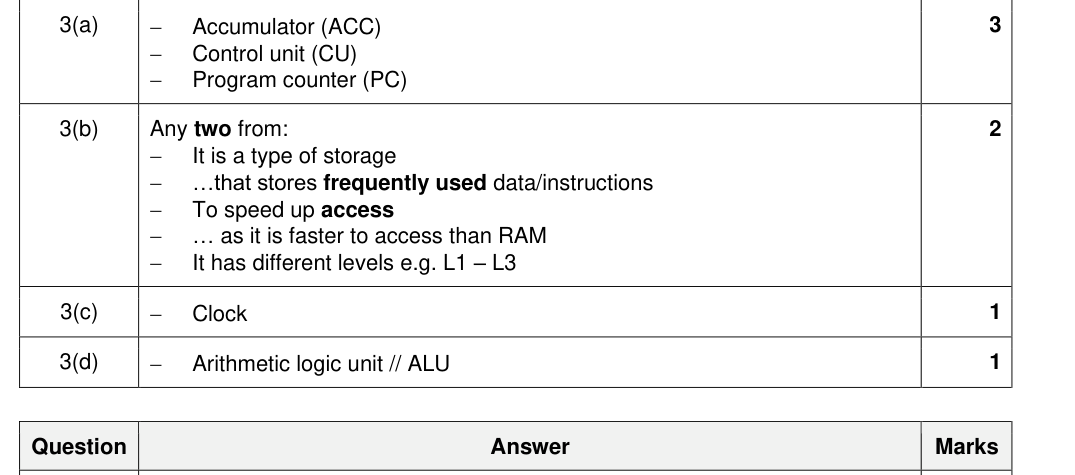
Task: Click the 'Clock' answer
Action: [219, 314]
